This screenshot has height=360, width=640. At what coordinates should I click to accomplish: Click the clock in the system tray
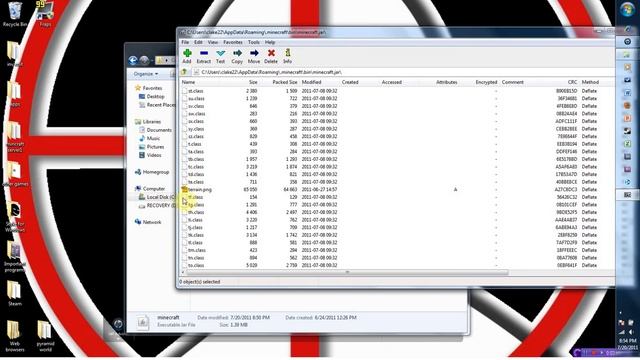pyautogui.click(x=627, y=344)
